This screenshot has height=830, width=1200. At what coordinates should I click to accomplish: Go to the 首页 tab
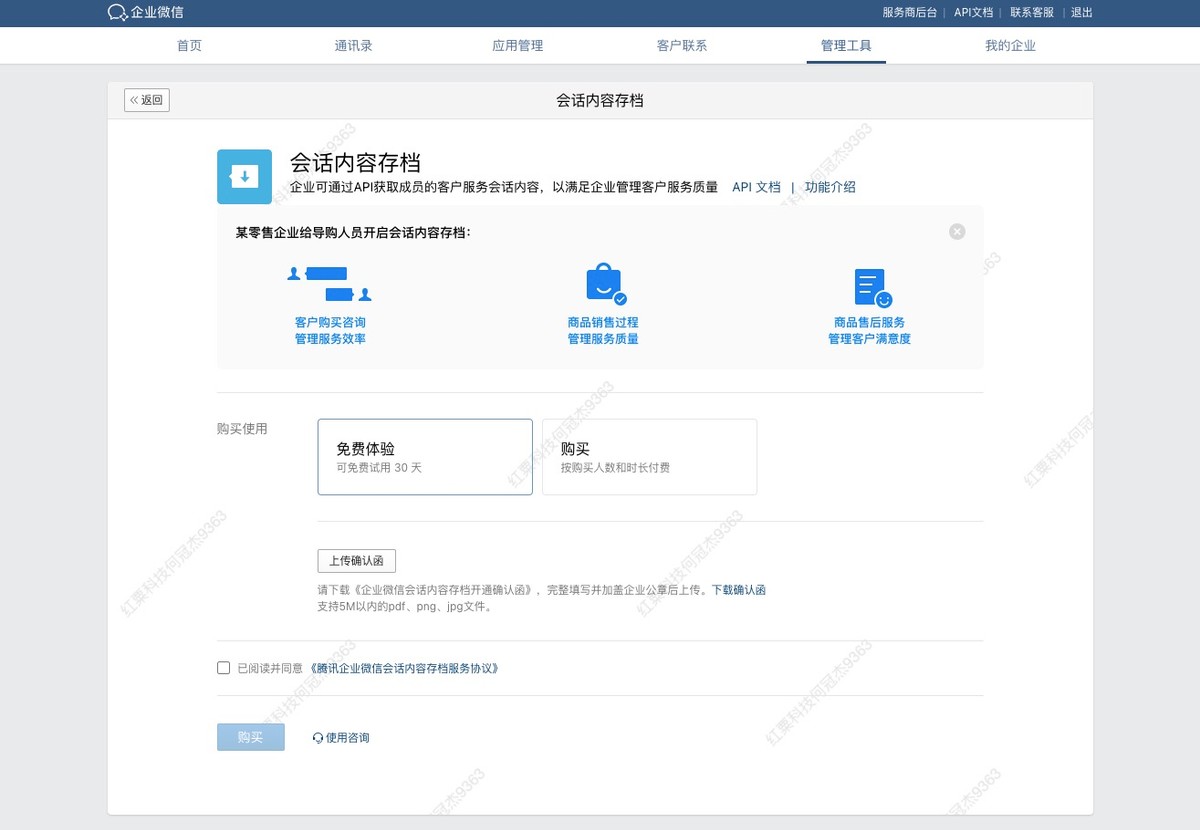click(189, 45)
